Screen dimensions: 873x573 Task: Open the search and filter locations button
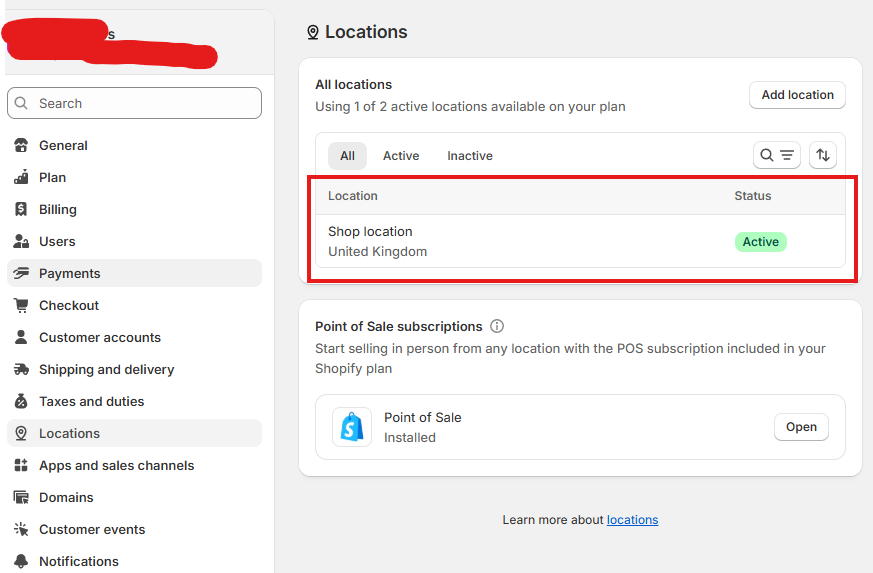(777, 155)
